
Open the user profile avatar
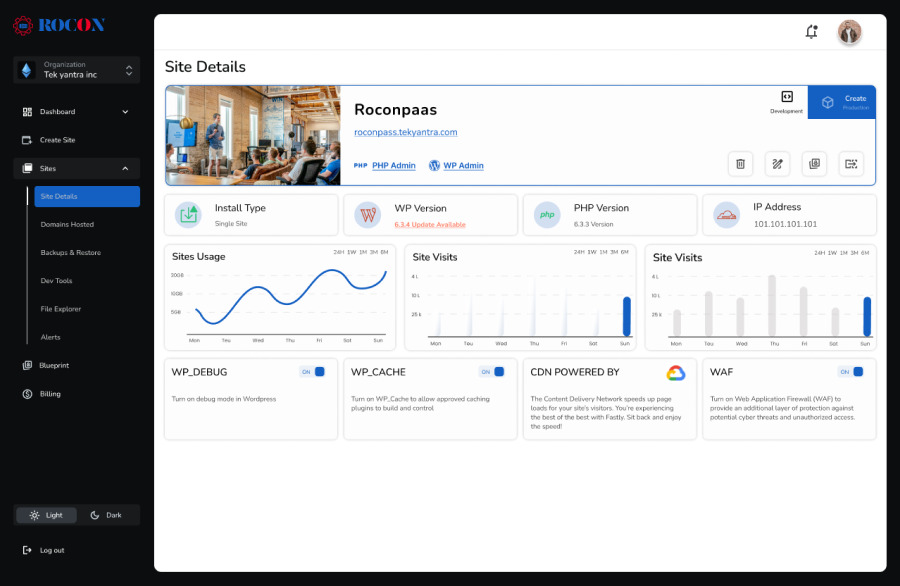[x=849, y=32]
